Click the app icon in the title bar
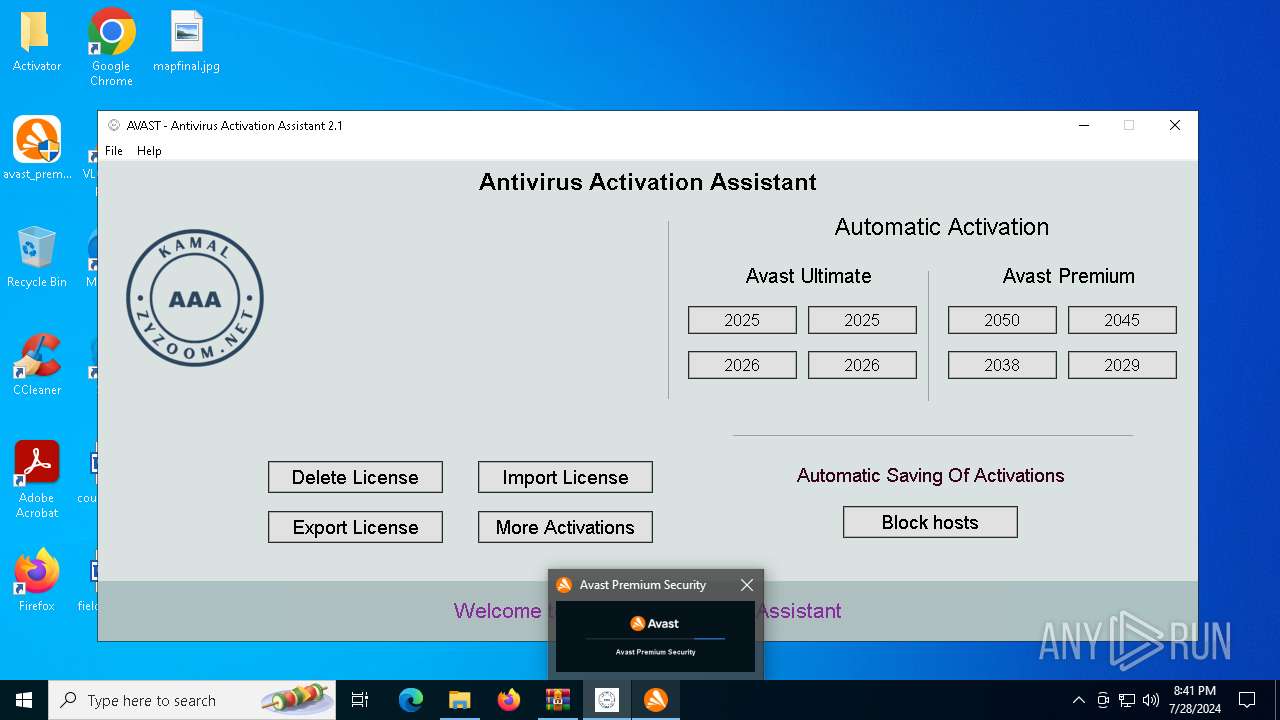This screenshot has height=720, width=1280. pyautogui.click(x=114, y=125)
